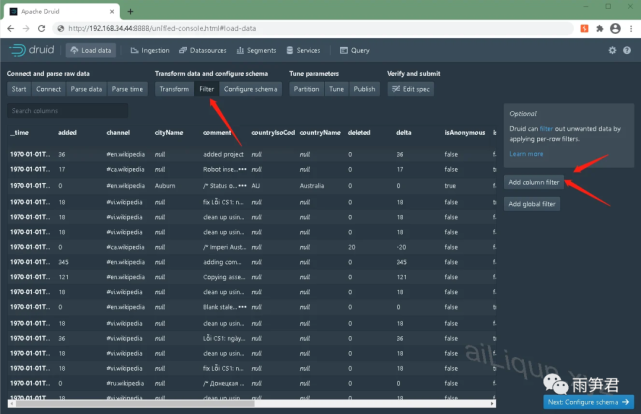
Task: Open the Datasources view
Action: click(207, 50)
